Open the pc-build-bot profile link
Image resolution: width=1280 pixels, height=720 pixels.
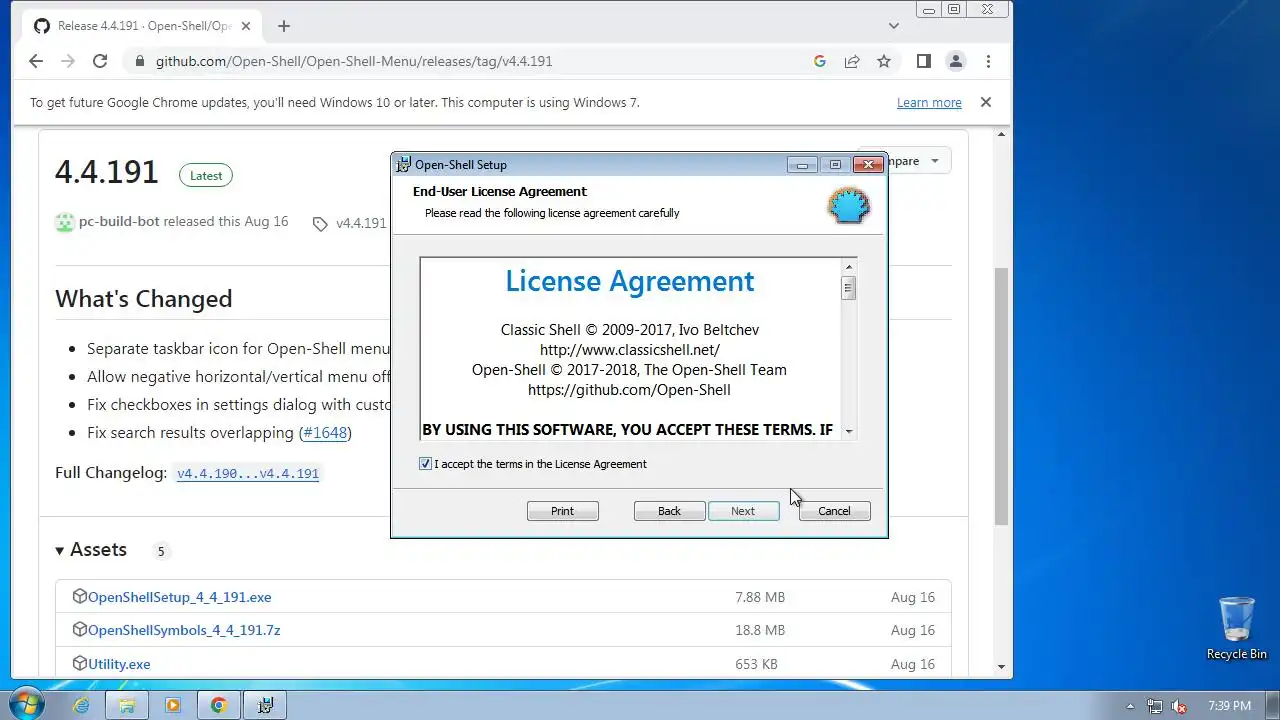[x=119, y=221]
